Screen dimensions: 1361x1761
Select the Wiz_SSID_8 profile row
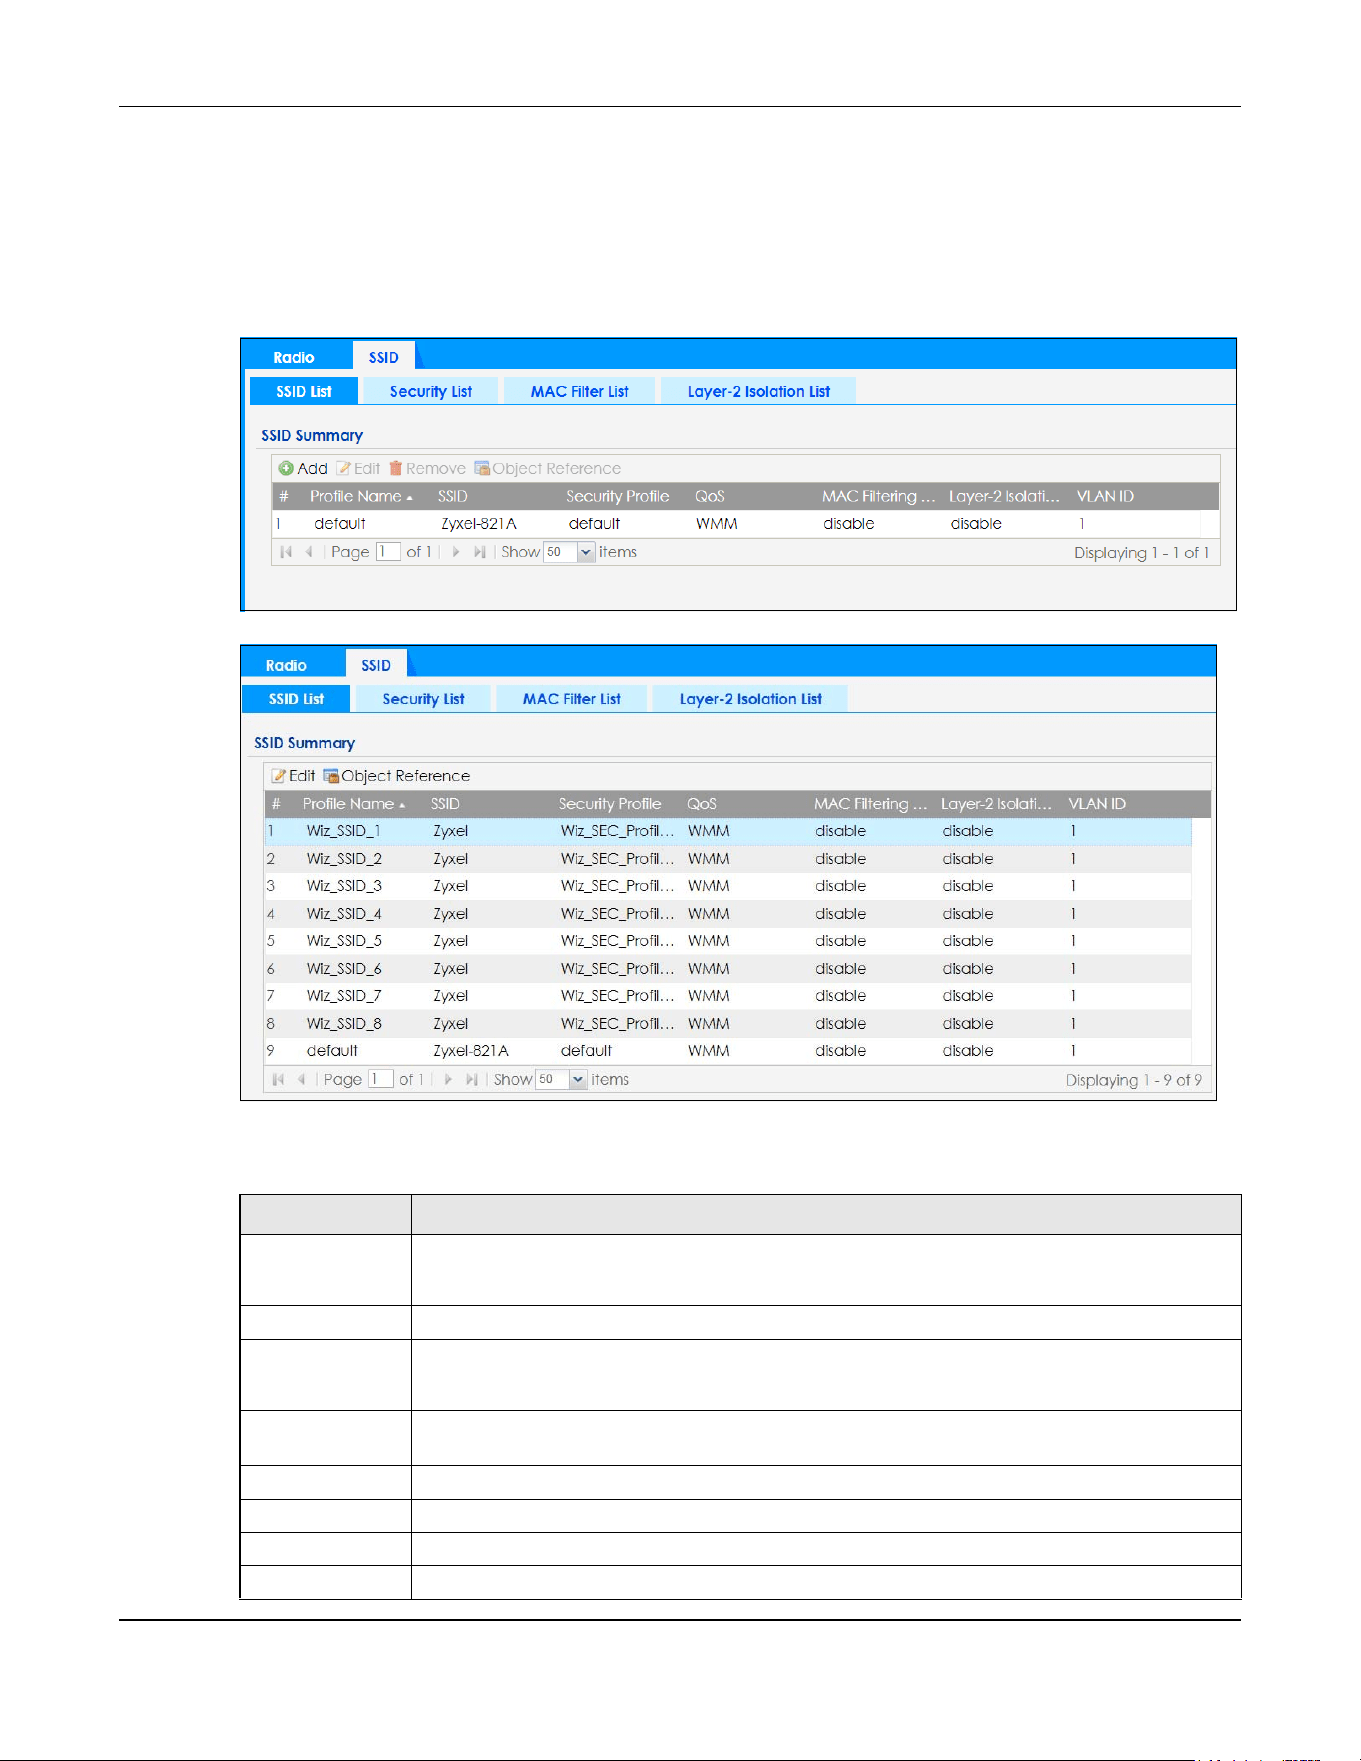pos(728,1024)
